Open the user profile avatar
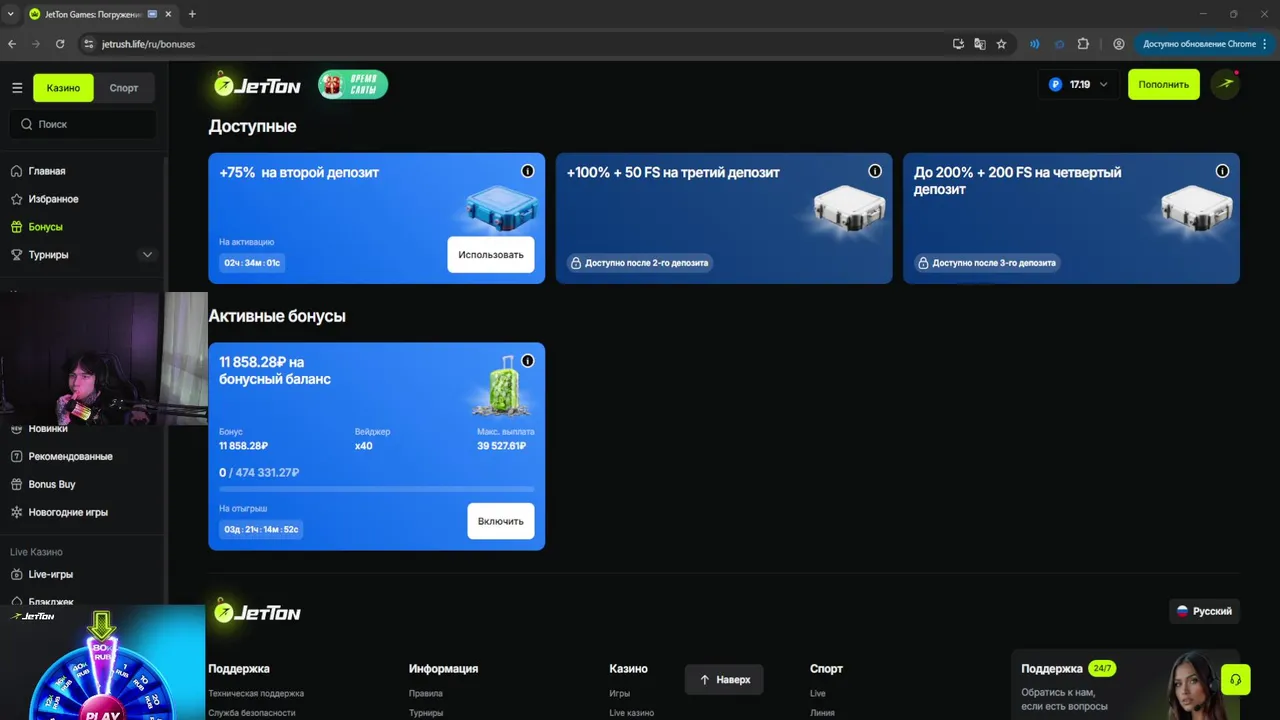1280x720 pixels. coord(1225,85)
